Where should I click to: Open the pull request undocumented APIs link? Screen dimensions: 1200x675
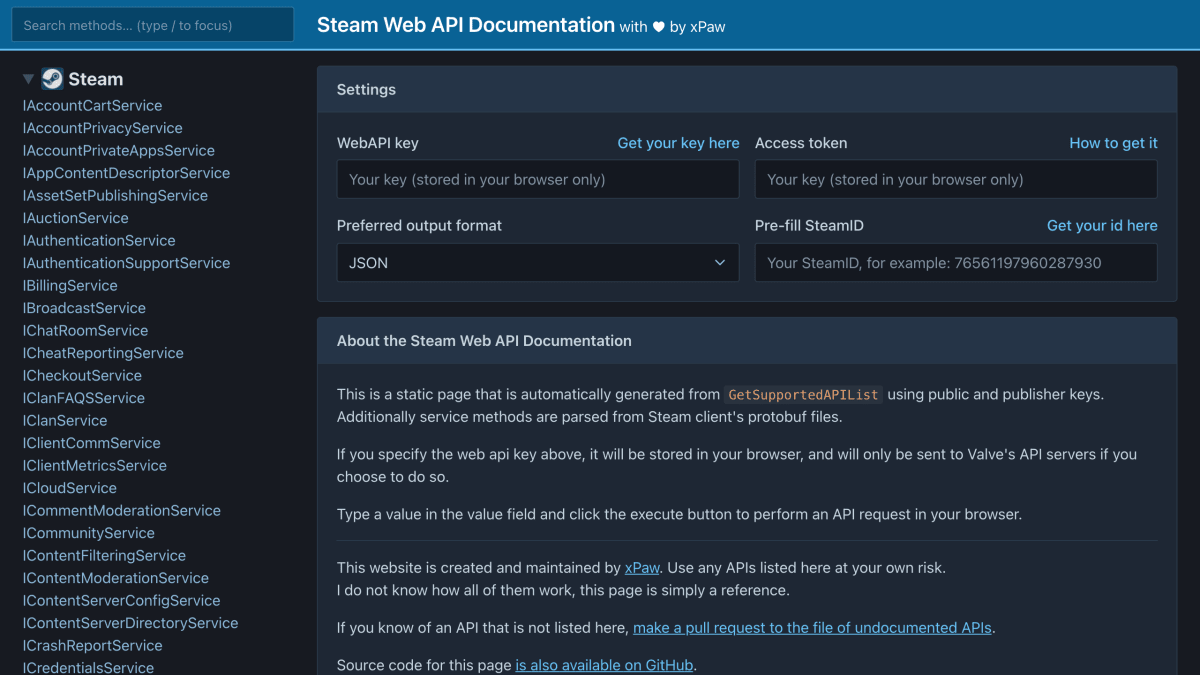[814, 628]
